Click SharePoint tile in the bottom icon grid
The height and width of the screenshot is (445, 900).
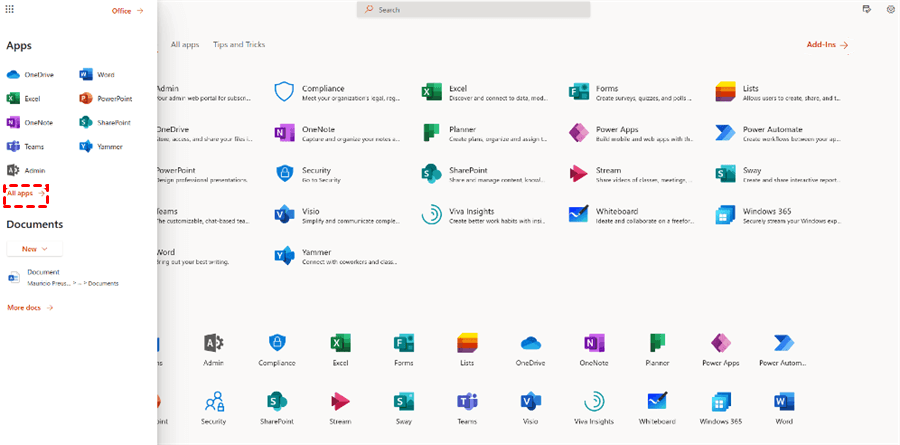click(x=277, y=408)
